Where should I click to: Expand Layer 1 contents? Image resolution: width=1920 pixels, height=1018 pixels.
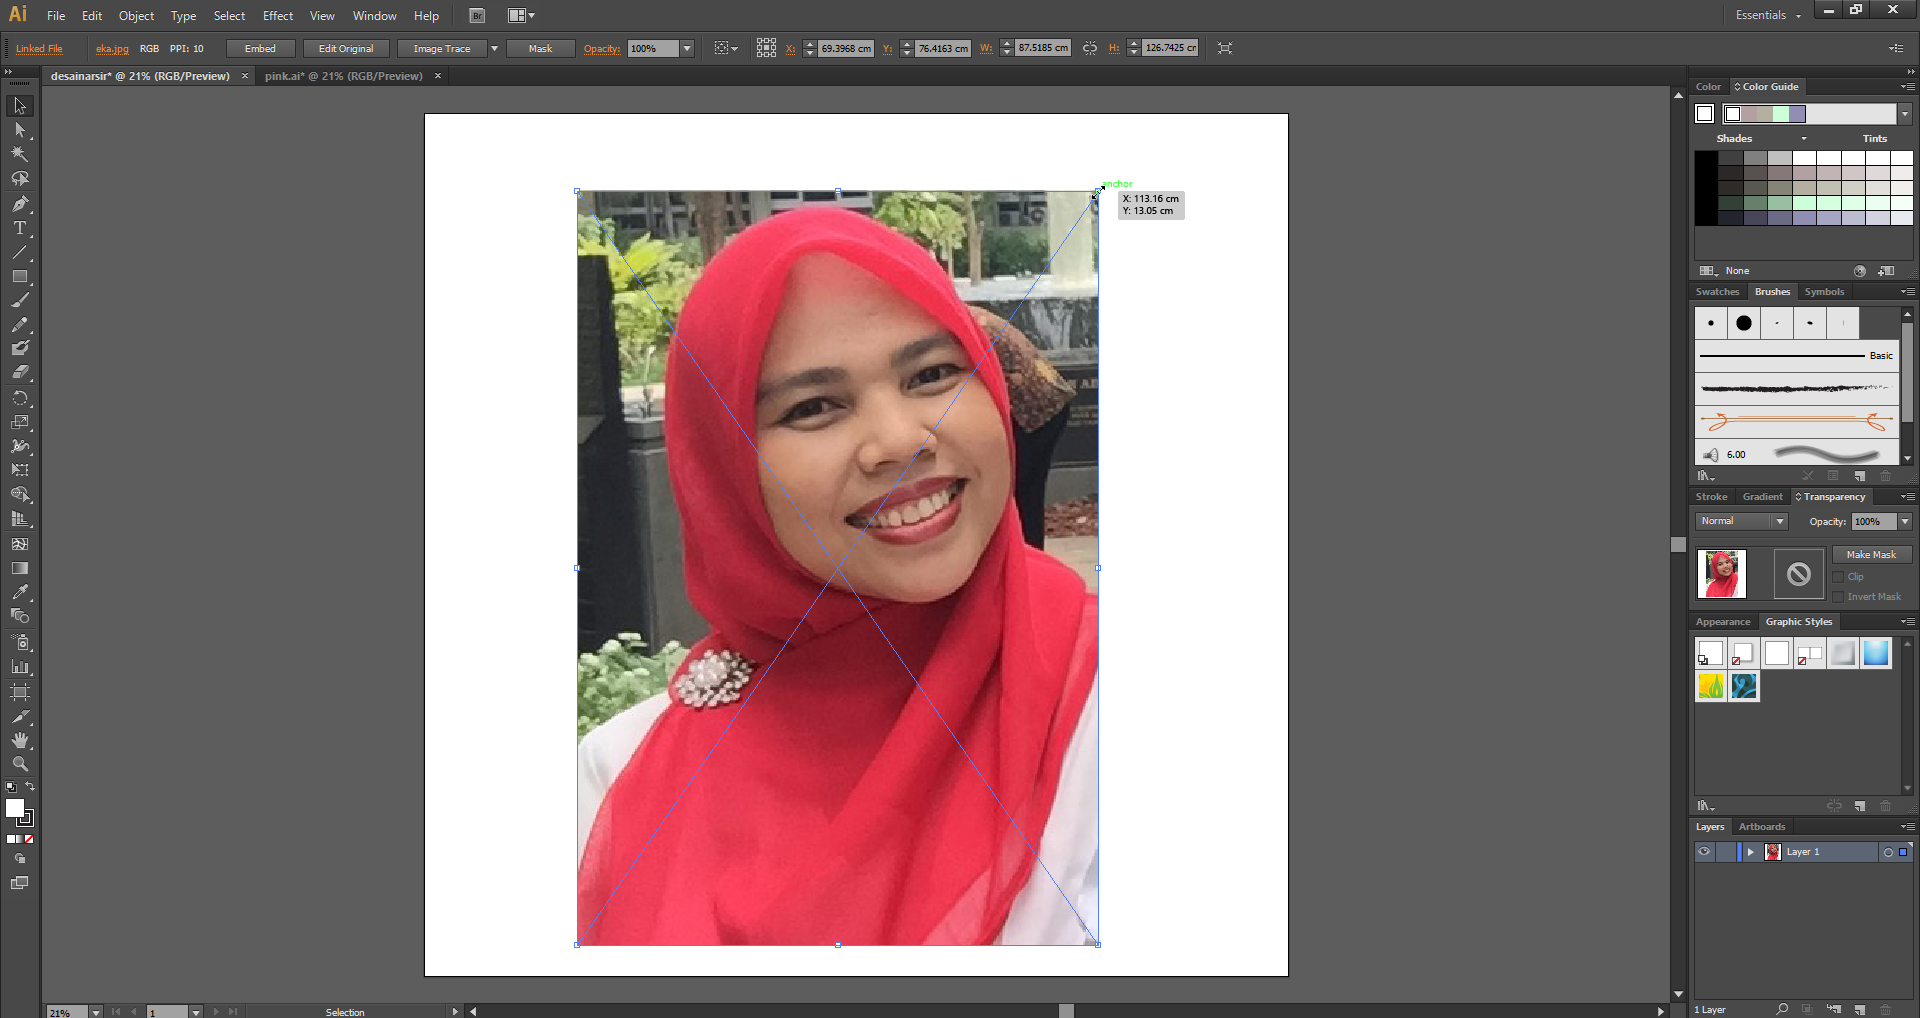tap(1750, 852)
